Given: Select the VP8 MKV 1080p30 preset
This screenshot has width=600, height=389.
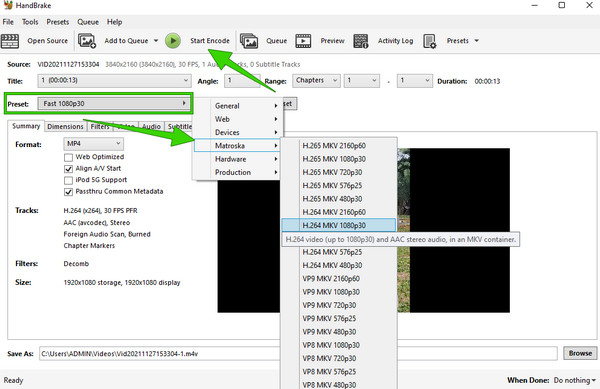Looking at the screenshot, I should click(x=339, y=345).
